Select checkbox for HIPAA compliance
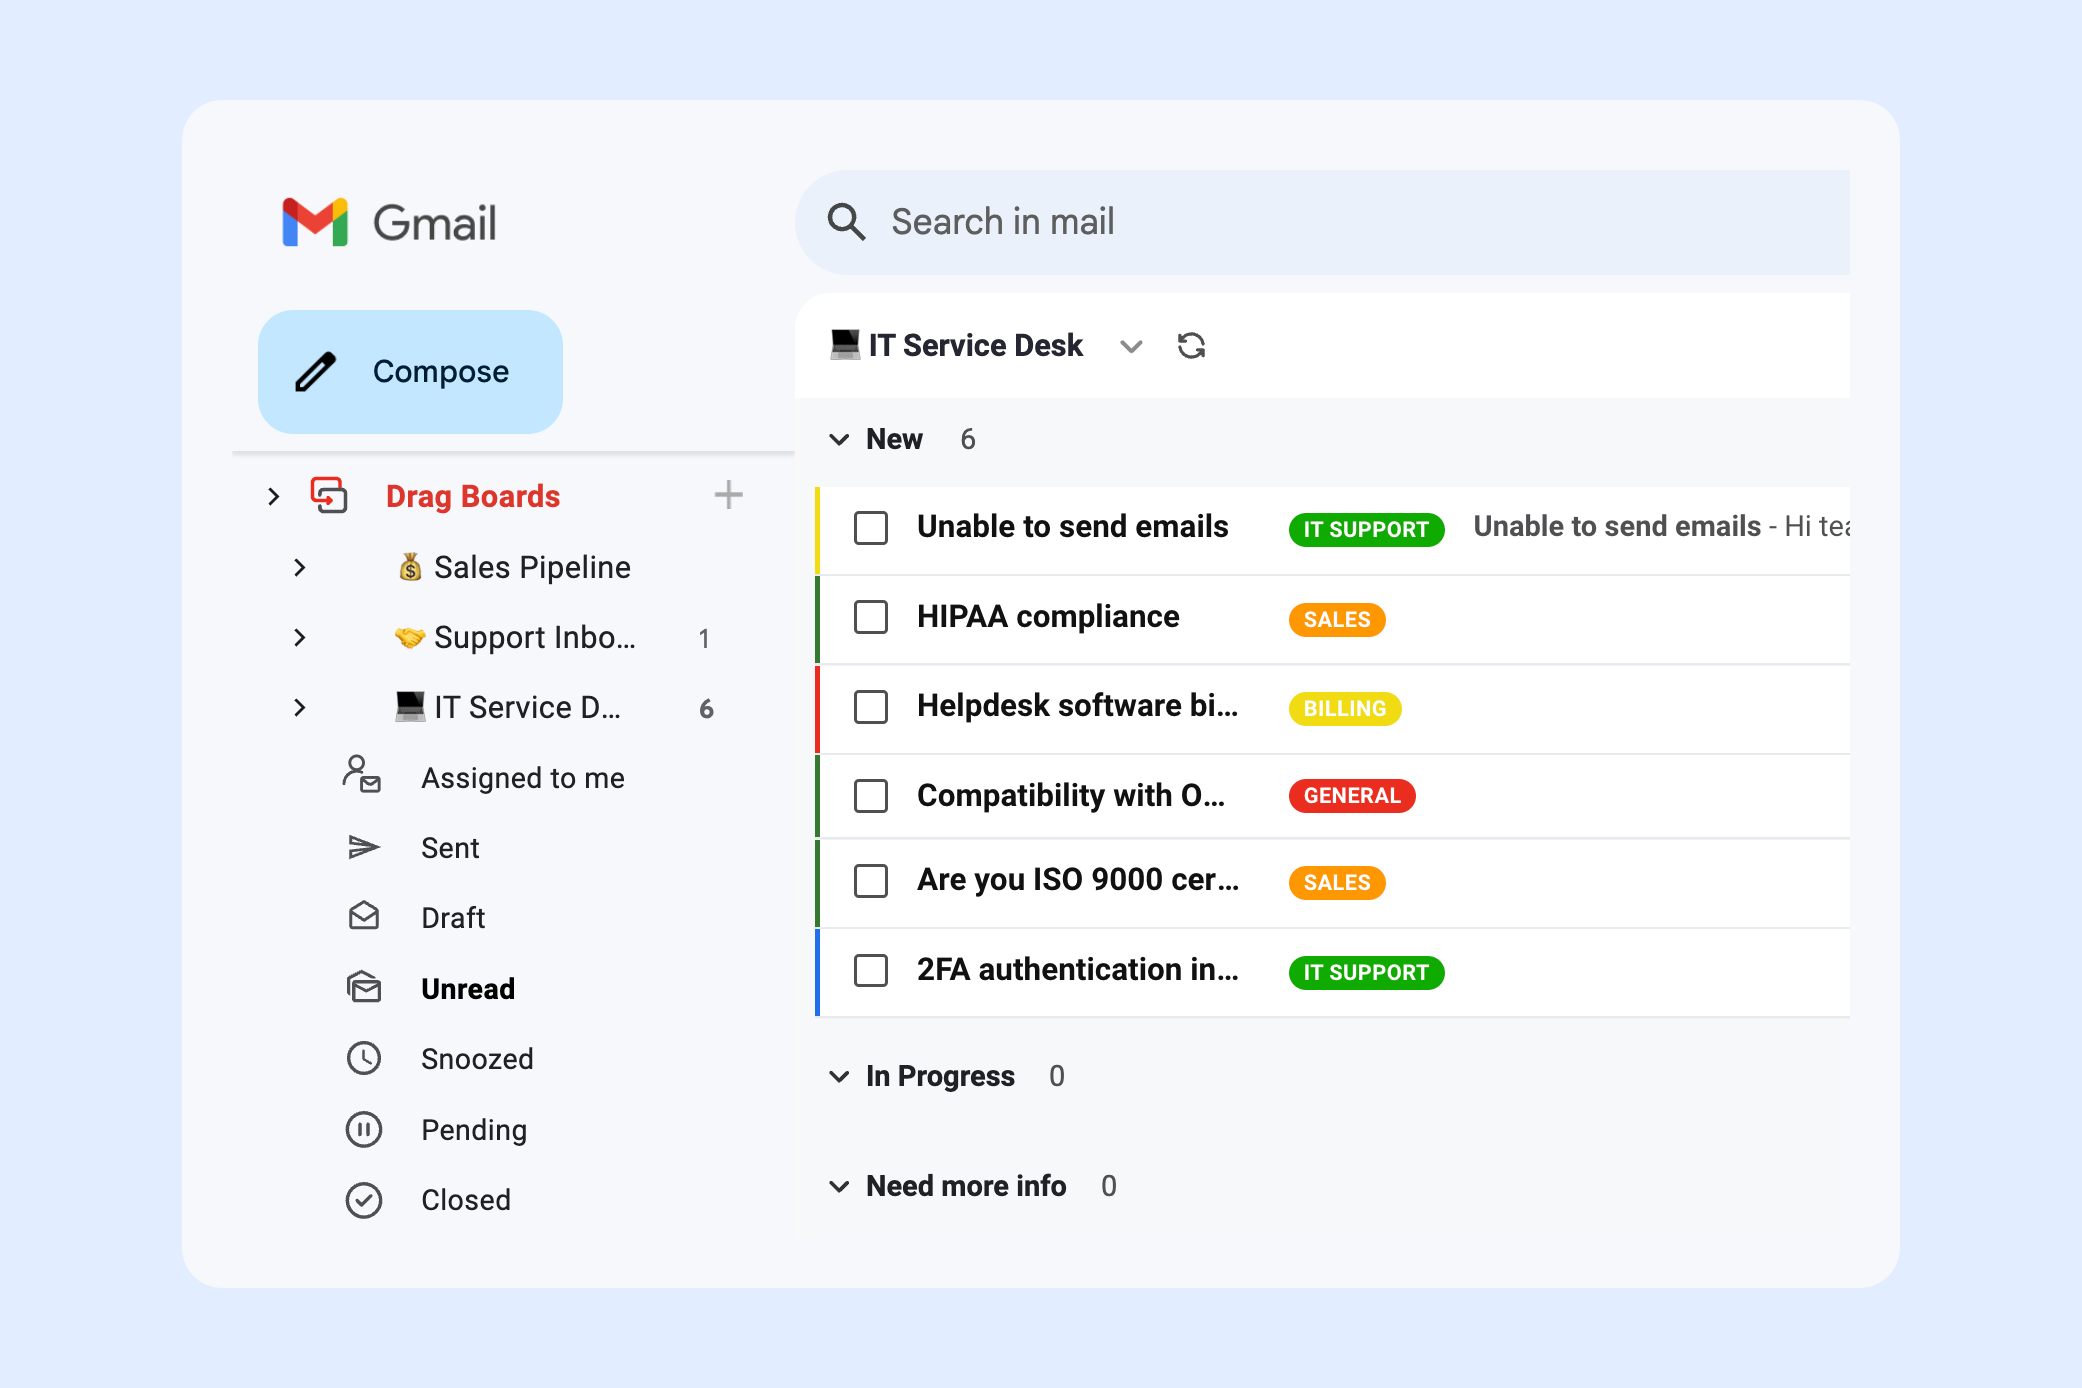2082x1388 pixels. (871, 617)
